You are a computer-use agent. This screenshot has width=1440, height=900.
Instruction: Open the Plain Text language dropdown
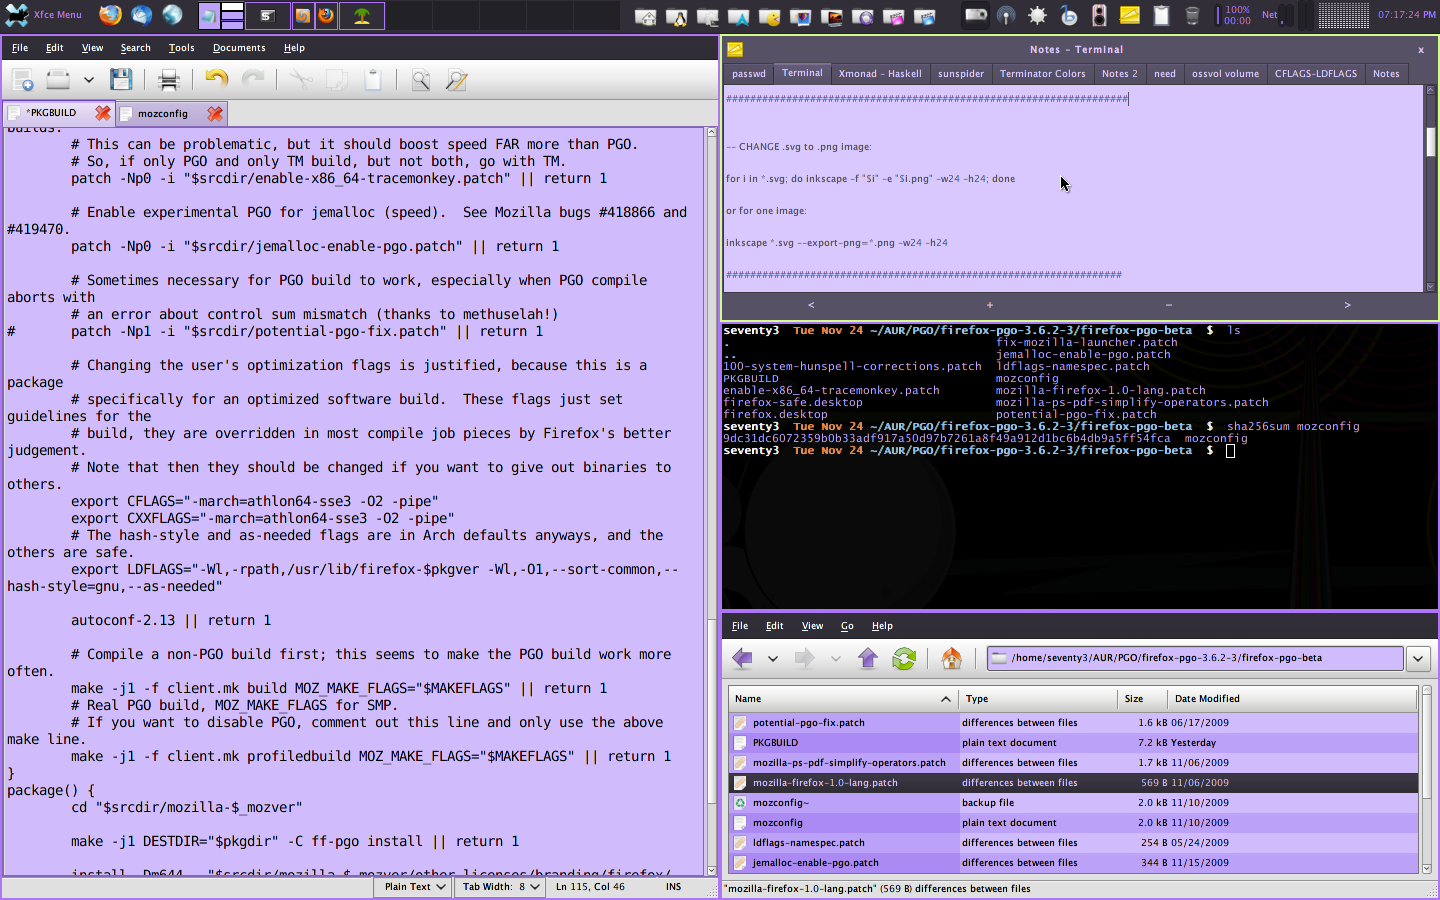pos(414,886)
